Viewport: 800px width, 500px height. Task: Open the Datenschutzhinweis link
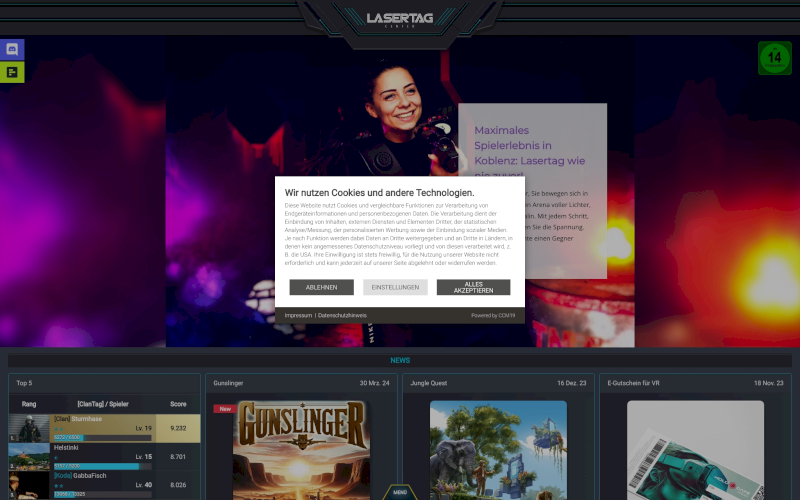pos(342,315)
